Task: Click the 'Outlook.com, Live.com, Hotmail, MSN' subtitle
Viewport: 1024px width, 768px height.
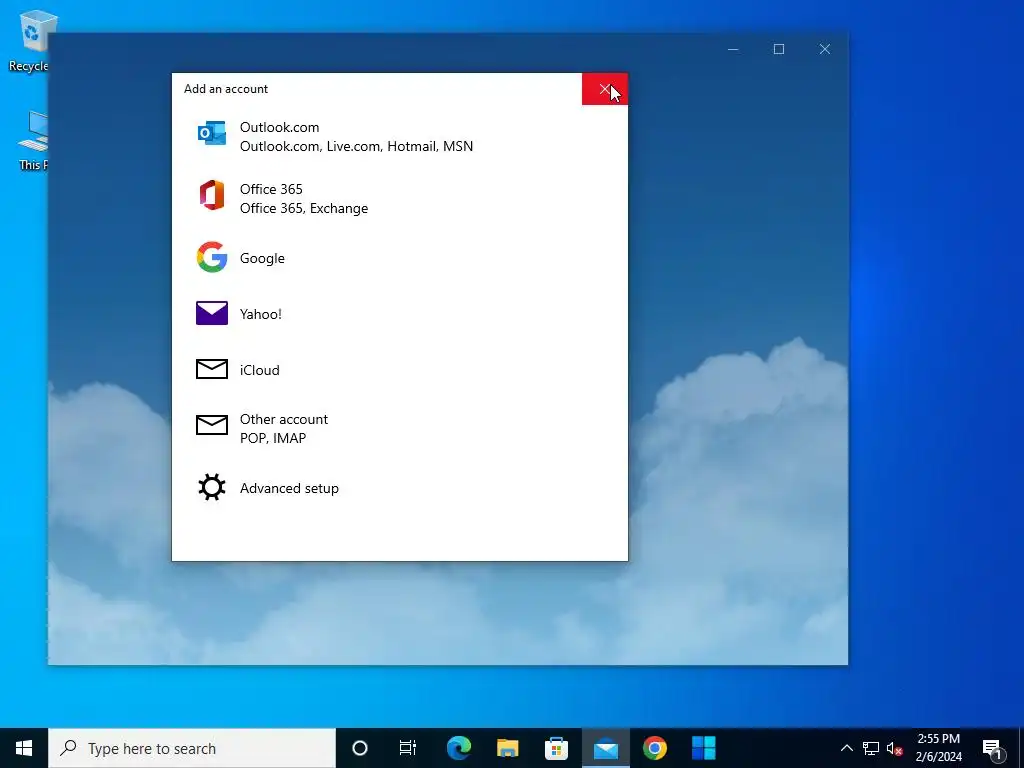Action: click(357, 146)
